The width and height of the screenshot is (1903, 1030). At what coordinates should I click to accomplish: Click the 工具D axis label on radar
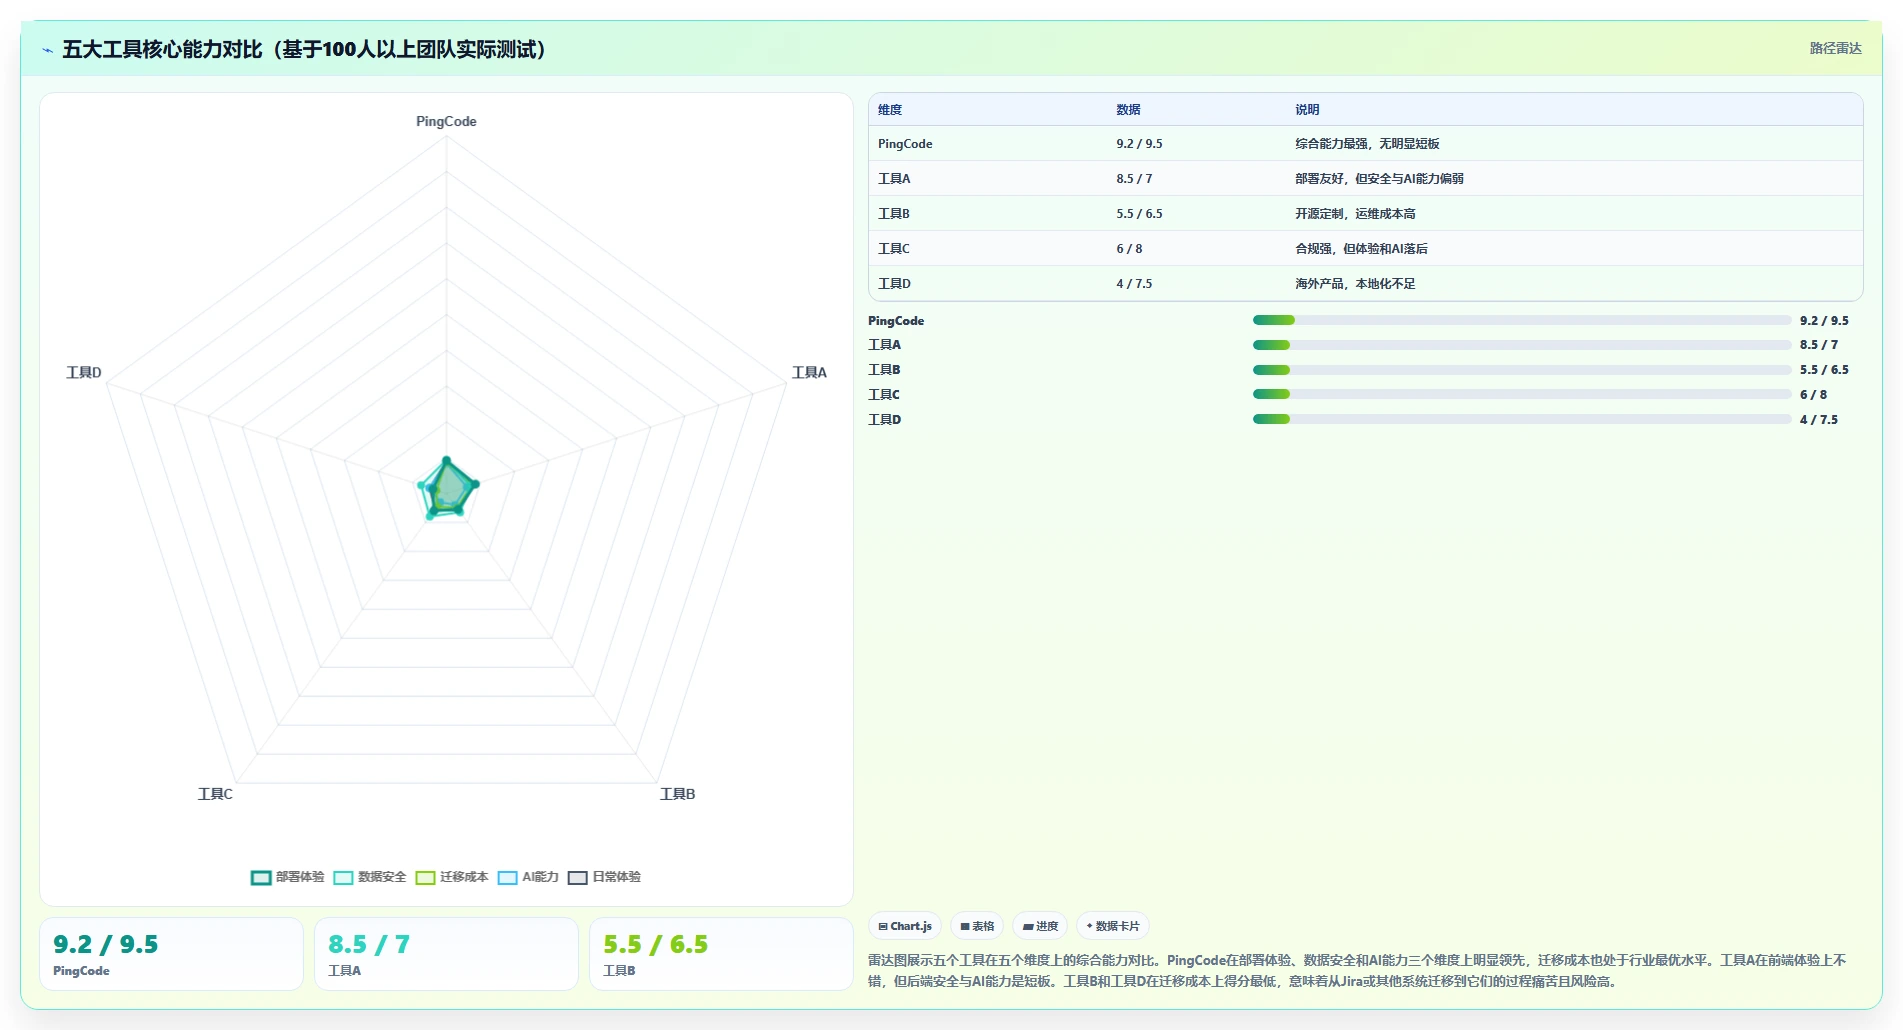click(x=84, y=372)
